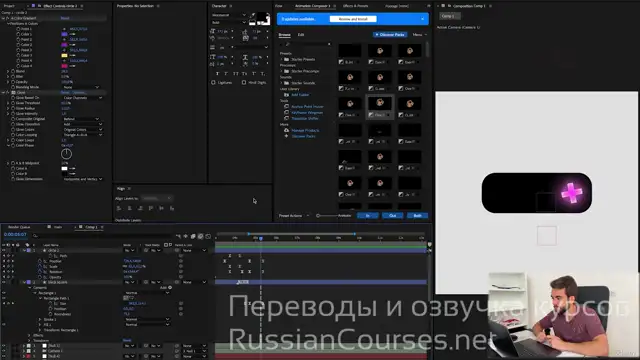Click the Discover Packs button

click(390, 35)
